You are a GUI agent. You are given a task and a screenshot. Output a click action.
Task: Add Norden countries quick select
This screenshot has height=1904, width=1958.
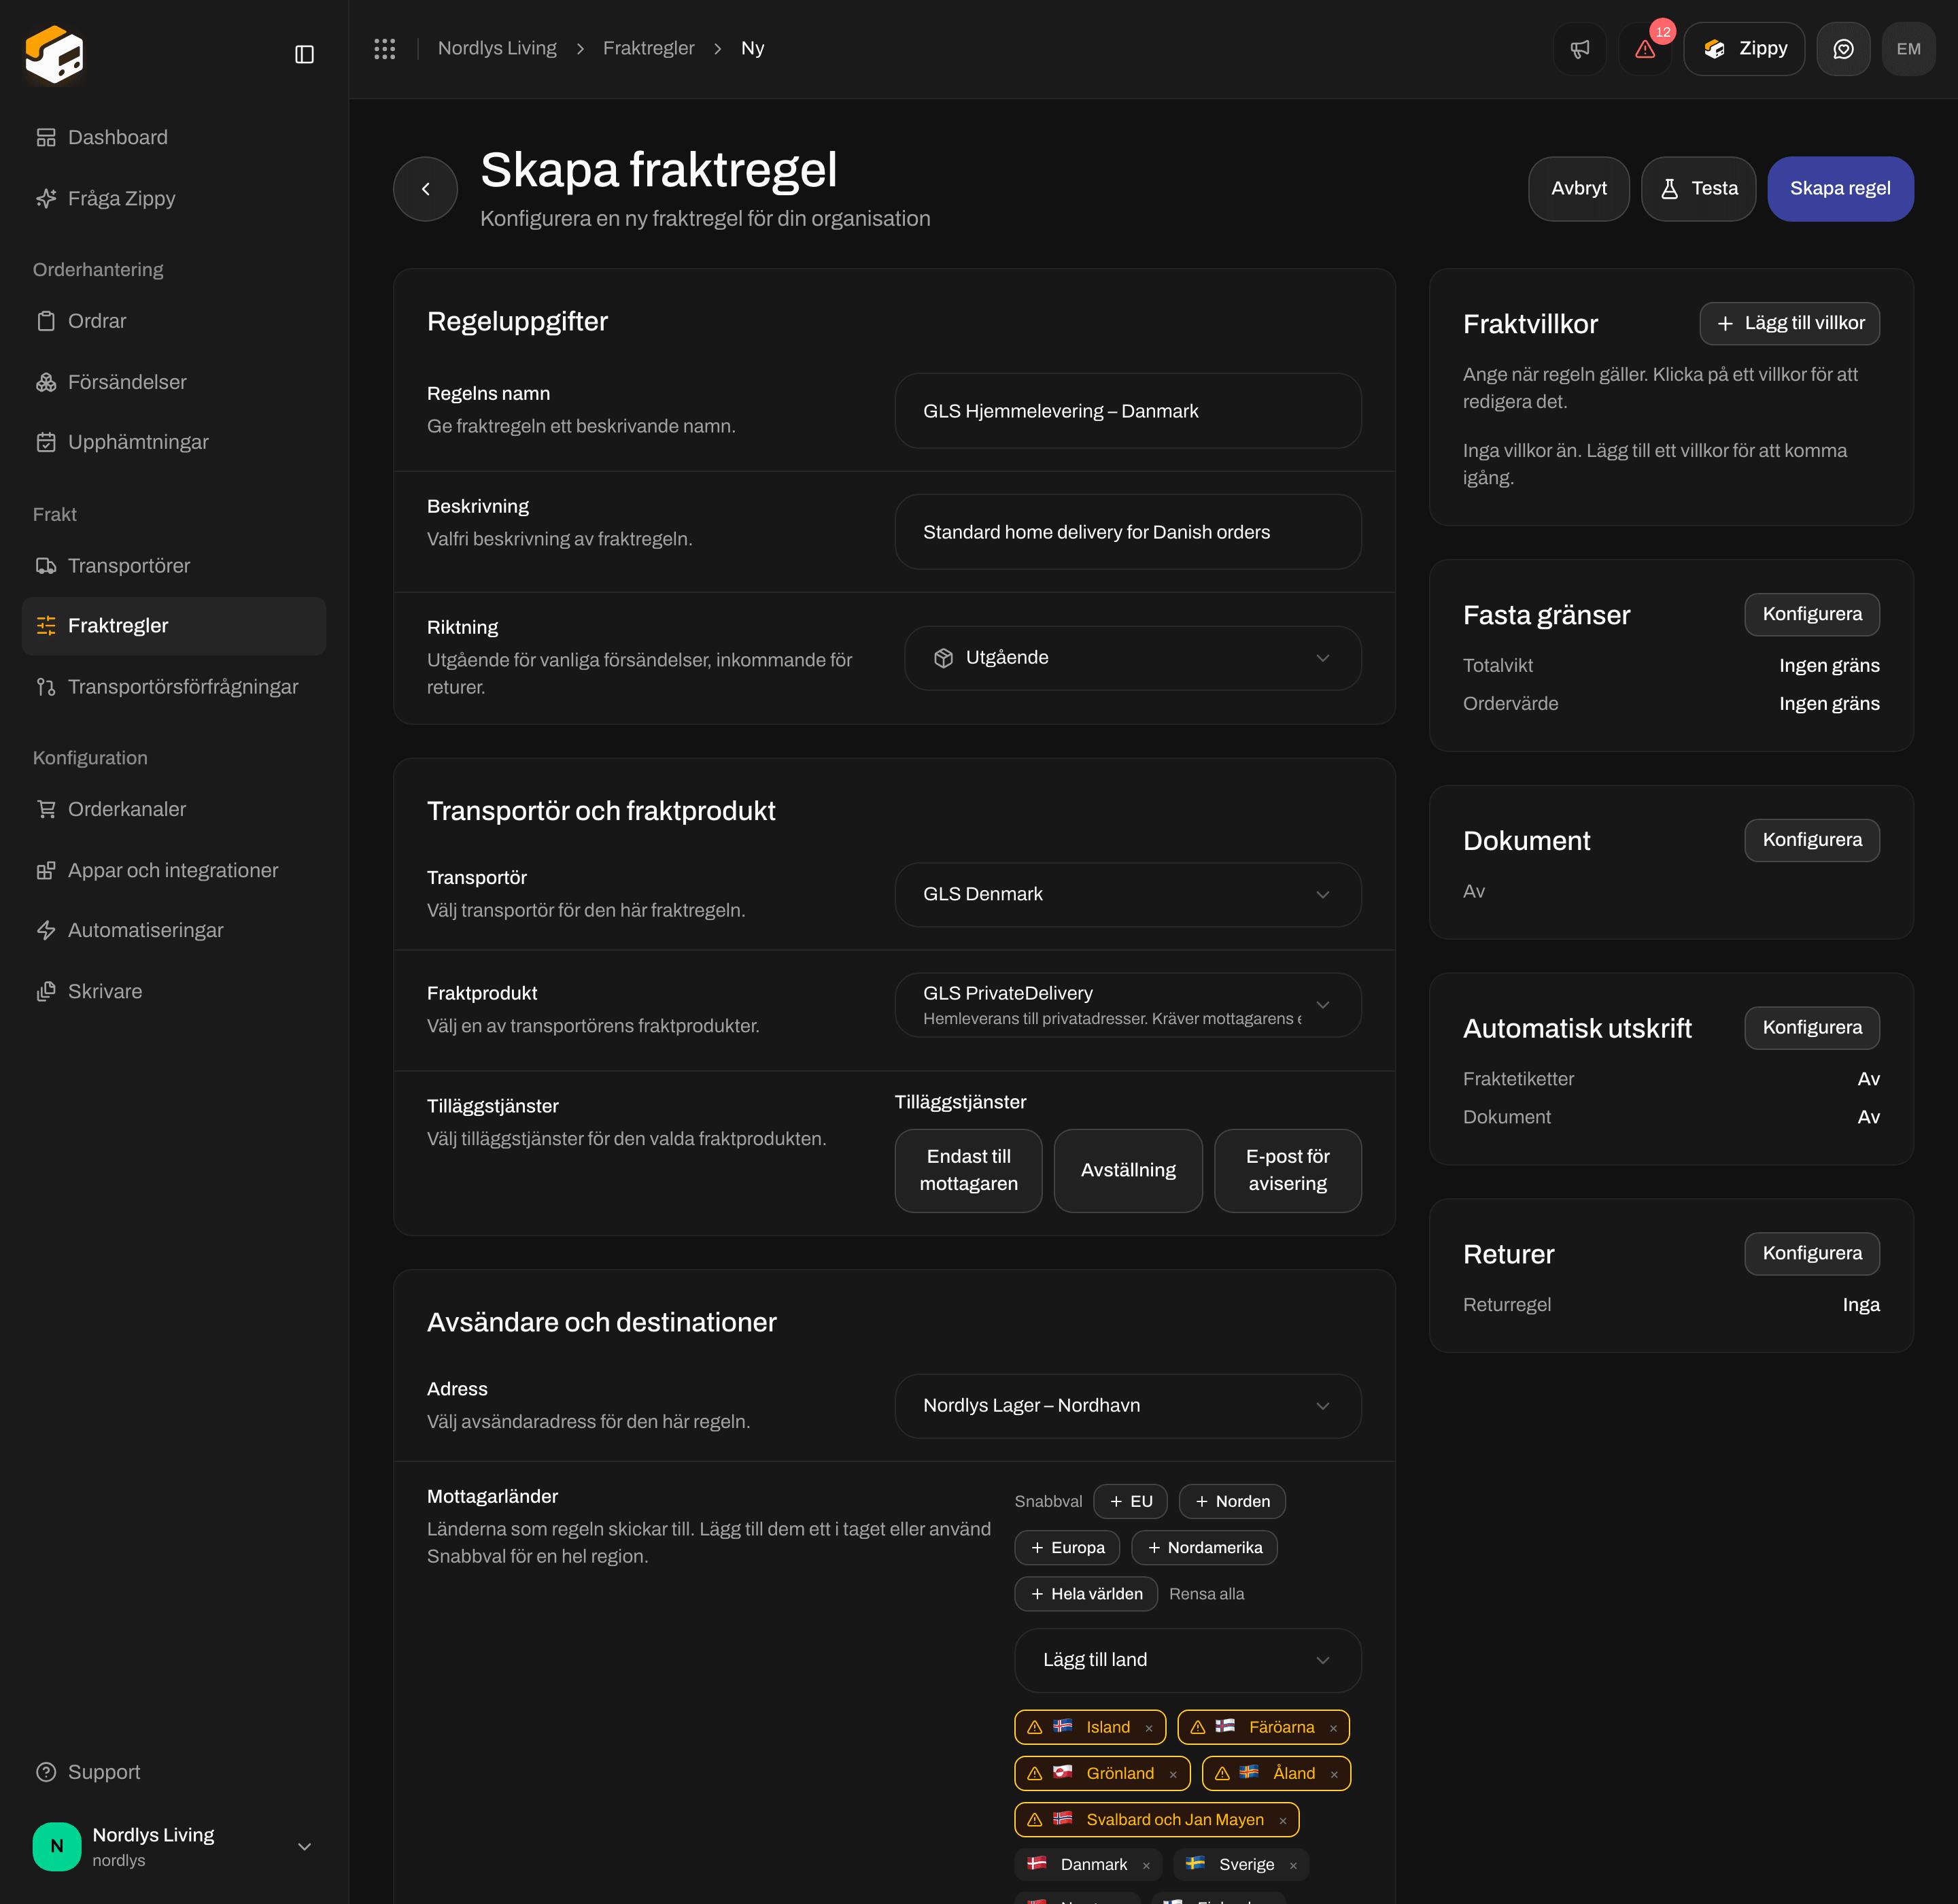(x=1232, y=1501)
